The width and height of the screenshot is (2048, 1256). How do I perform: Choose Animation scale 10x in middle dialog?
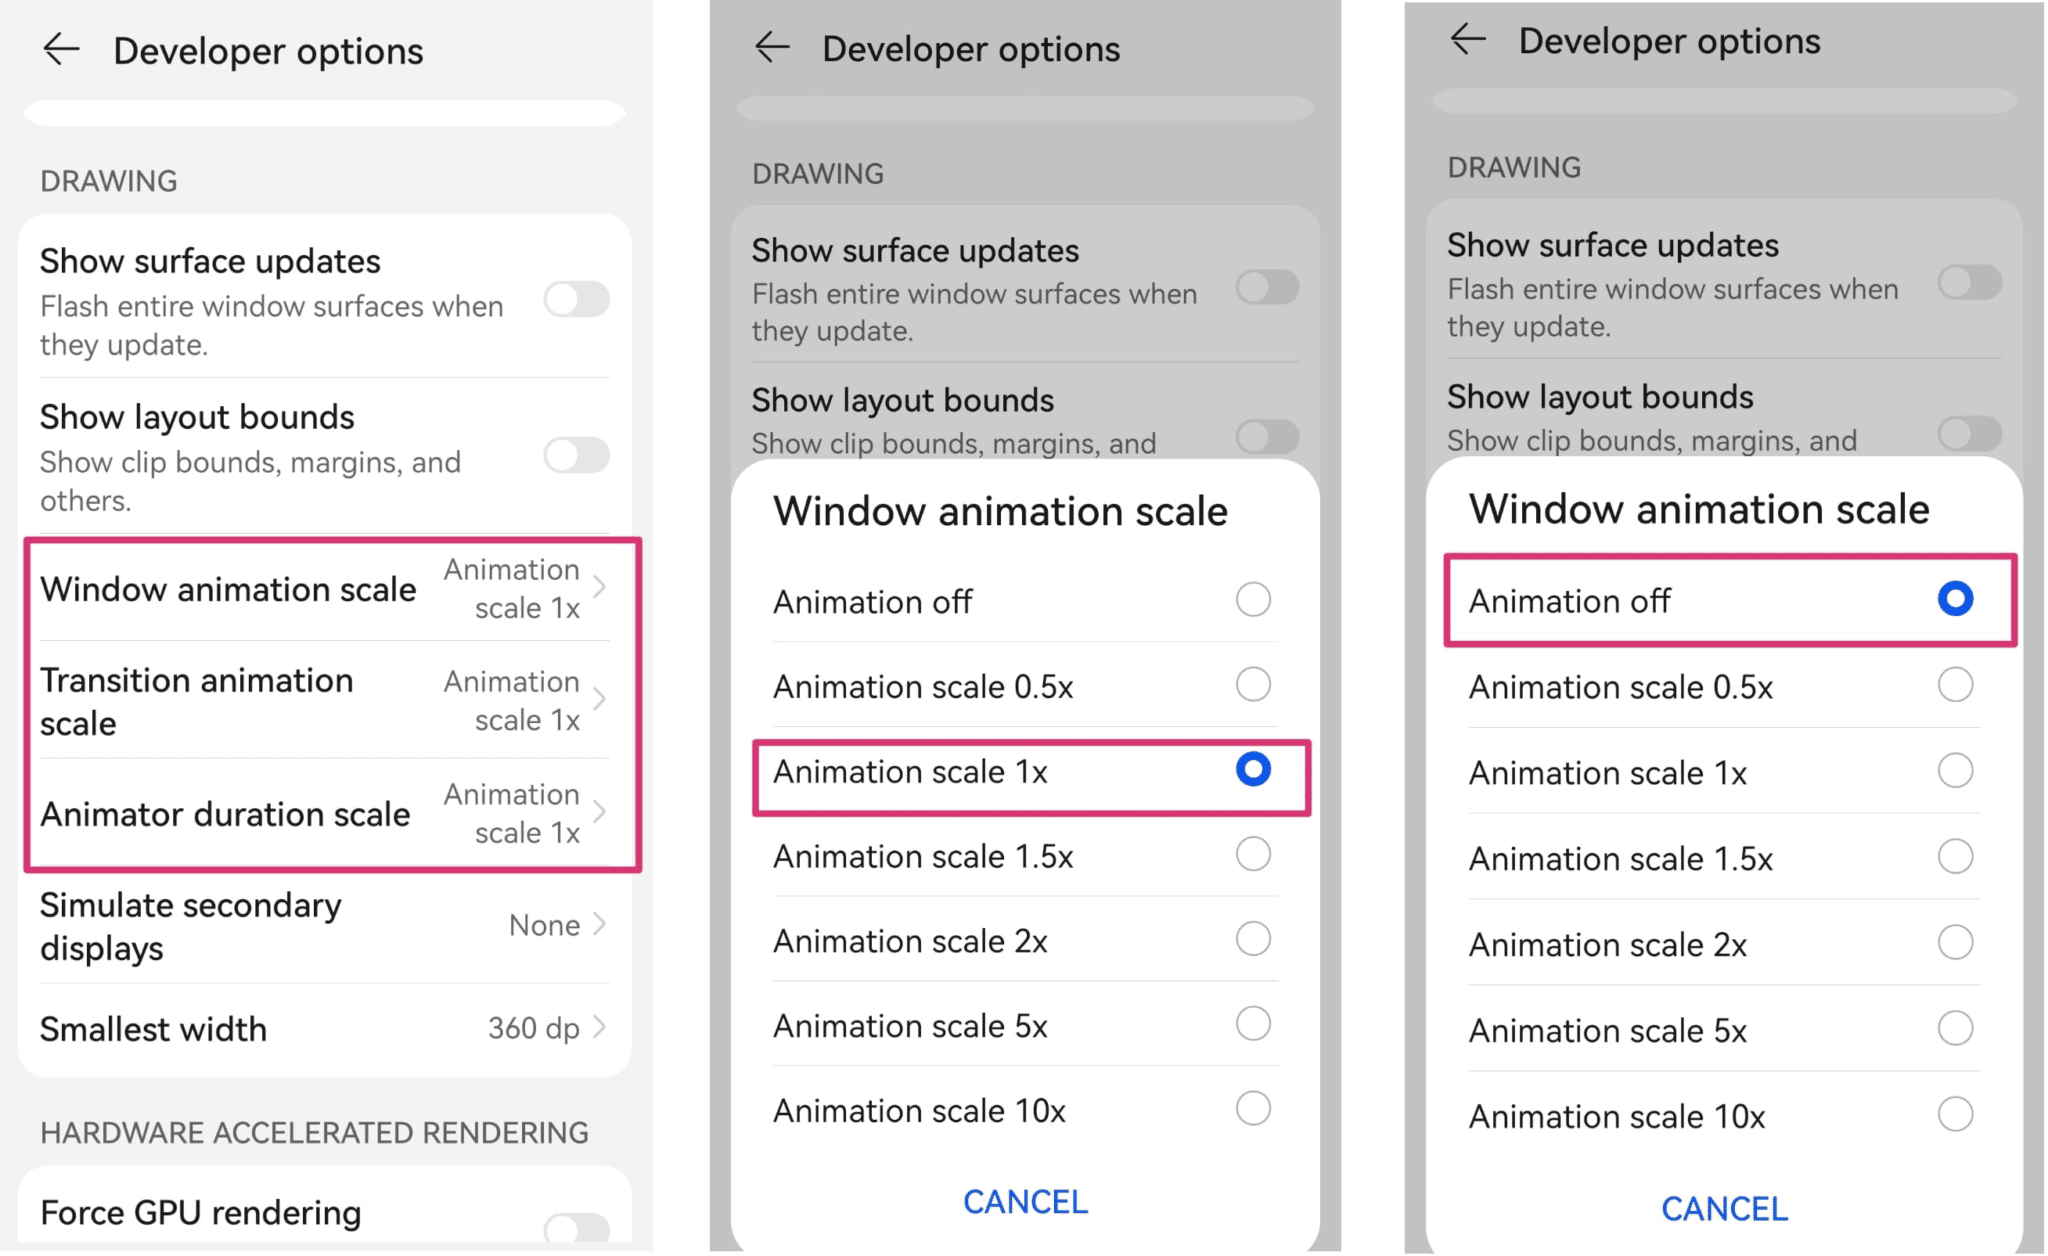[x=1024, y=1110]
